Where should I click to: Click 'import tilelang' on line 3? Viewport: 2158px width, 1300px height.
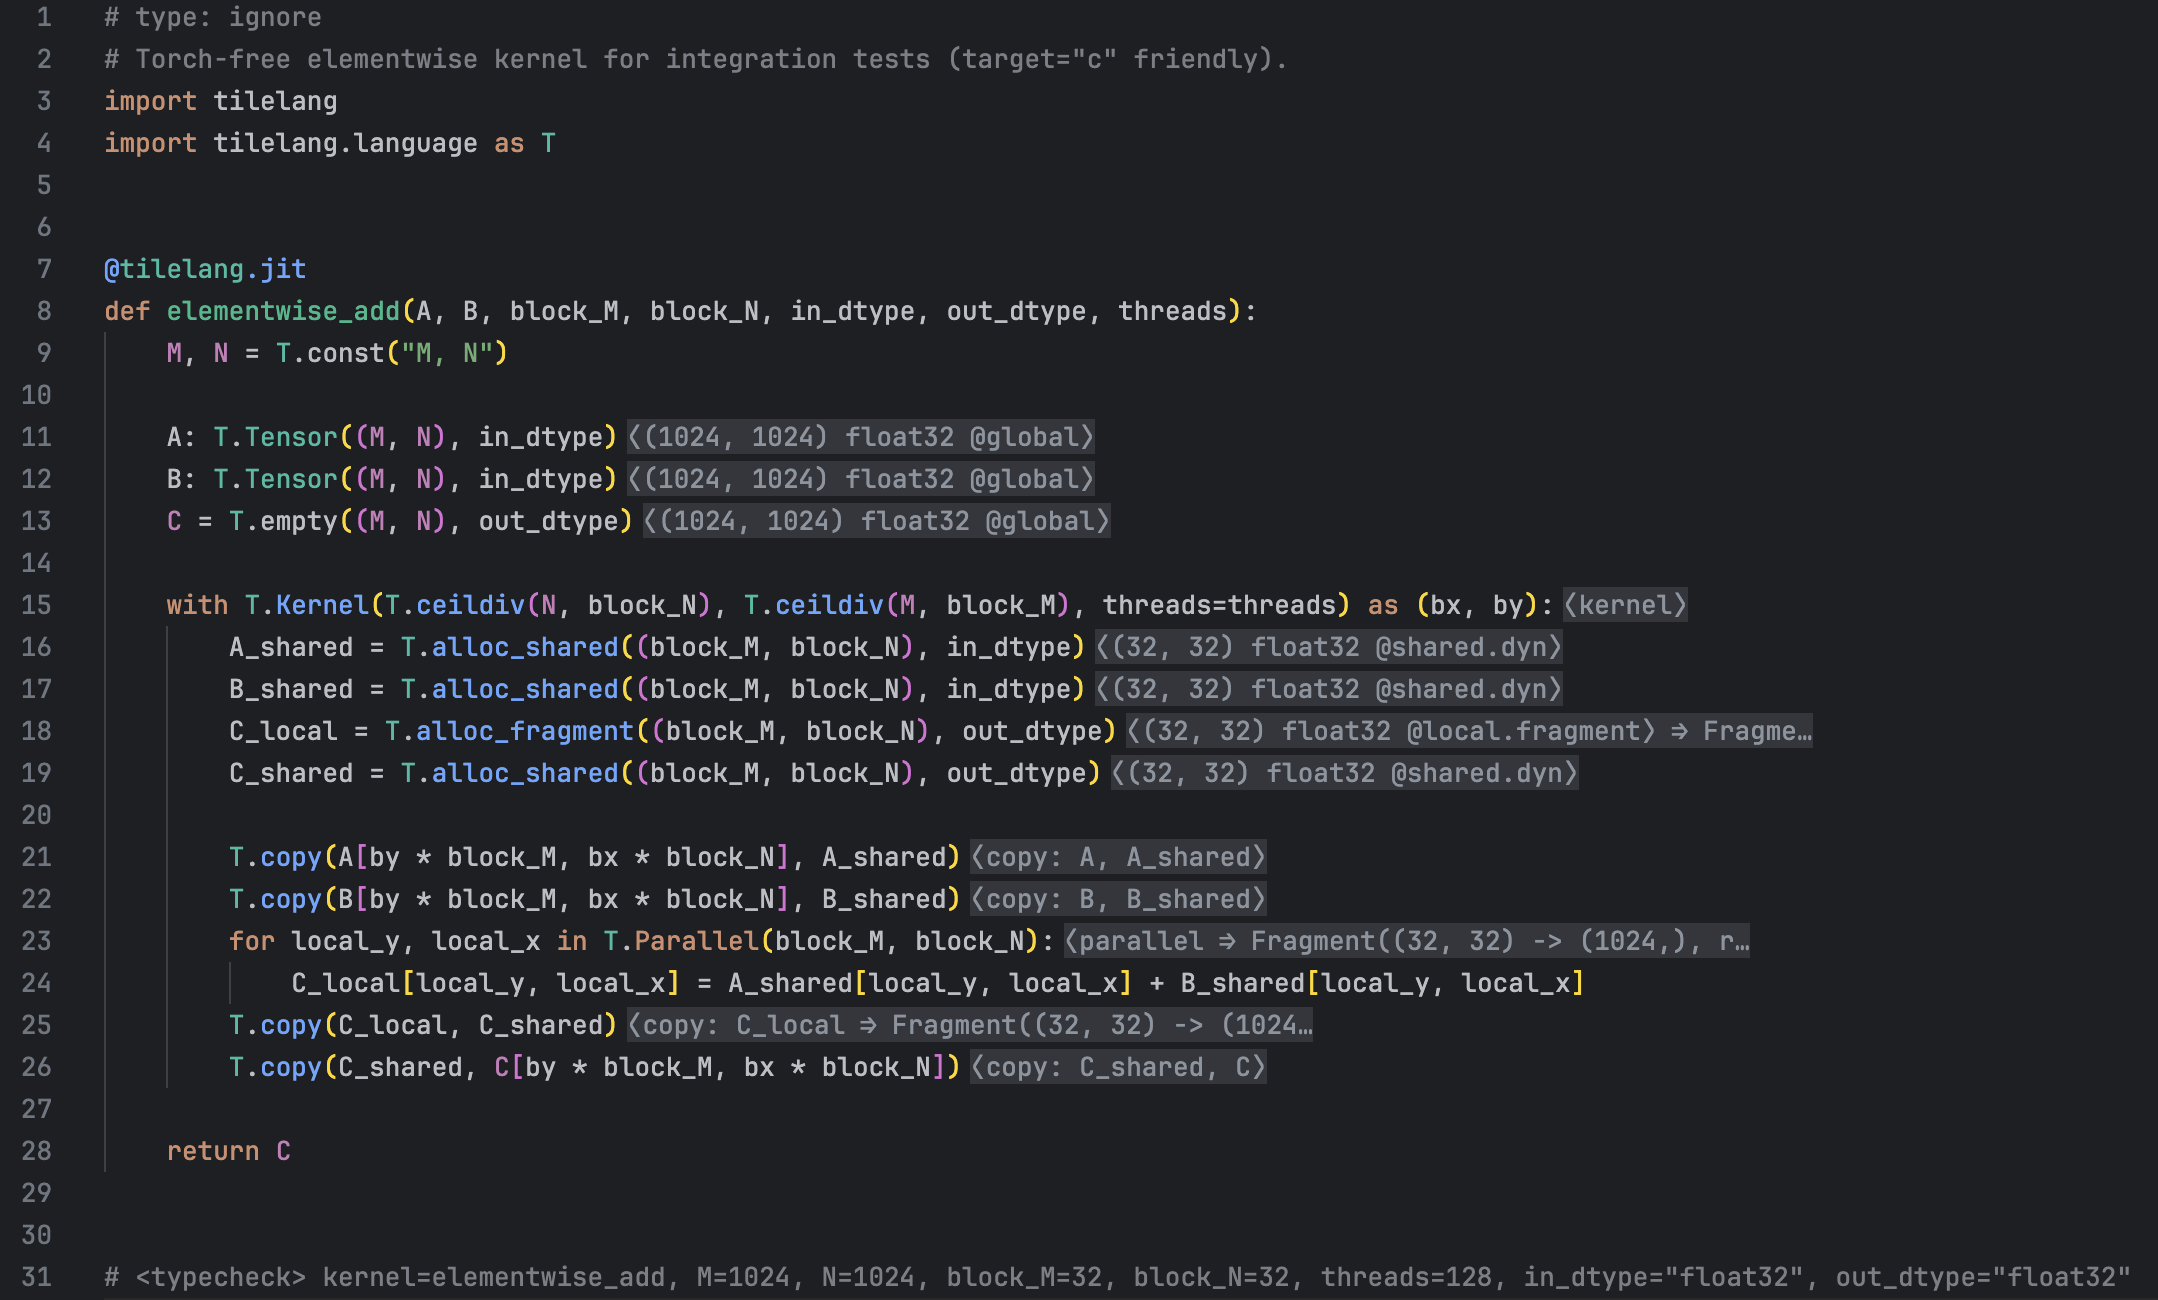pos(221,101)
